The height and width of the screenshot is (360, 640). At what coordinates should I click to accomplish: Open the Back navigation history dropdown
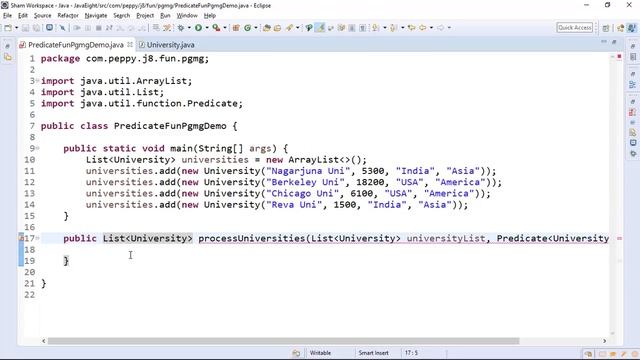431,28
